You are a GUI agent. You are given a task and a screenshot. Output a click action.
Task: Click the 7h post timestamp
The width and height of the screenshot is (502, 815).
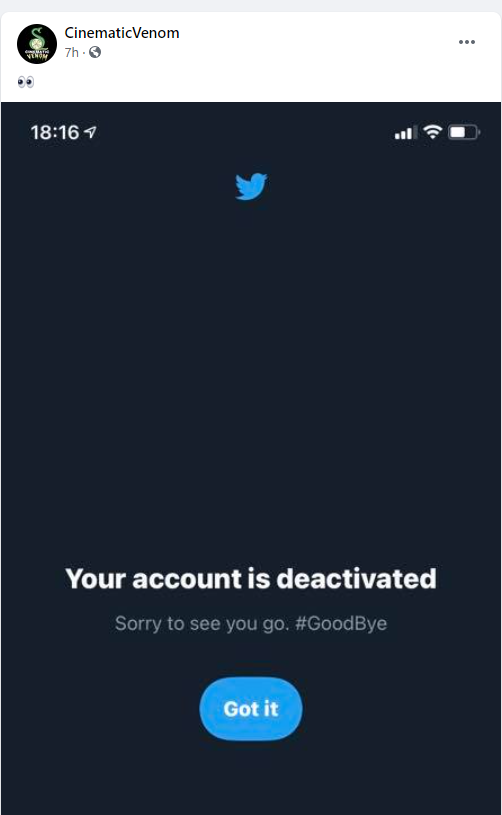point(72,52)
